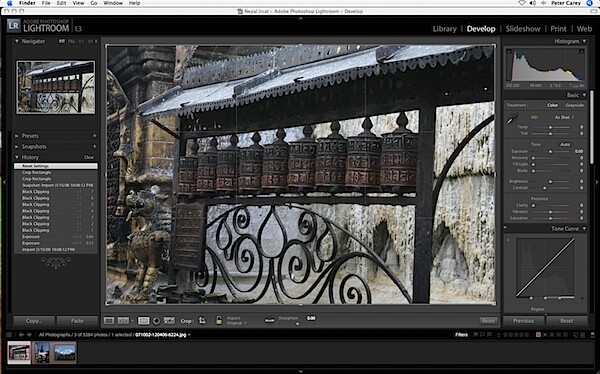
Task: Click the Auto tone button
Action: (565, 144)
